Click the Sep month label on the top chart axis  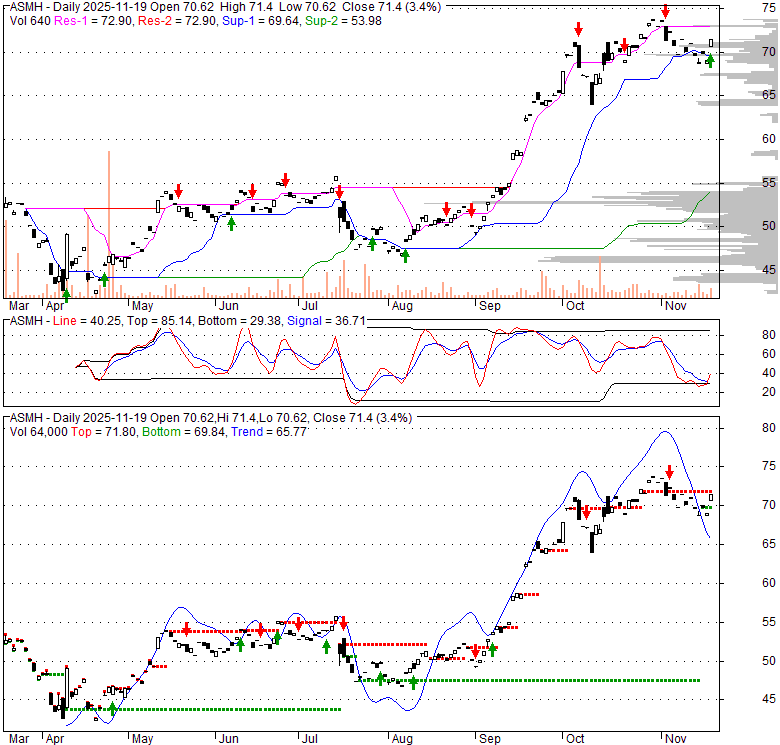pos(490,306)
